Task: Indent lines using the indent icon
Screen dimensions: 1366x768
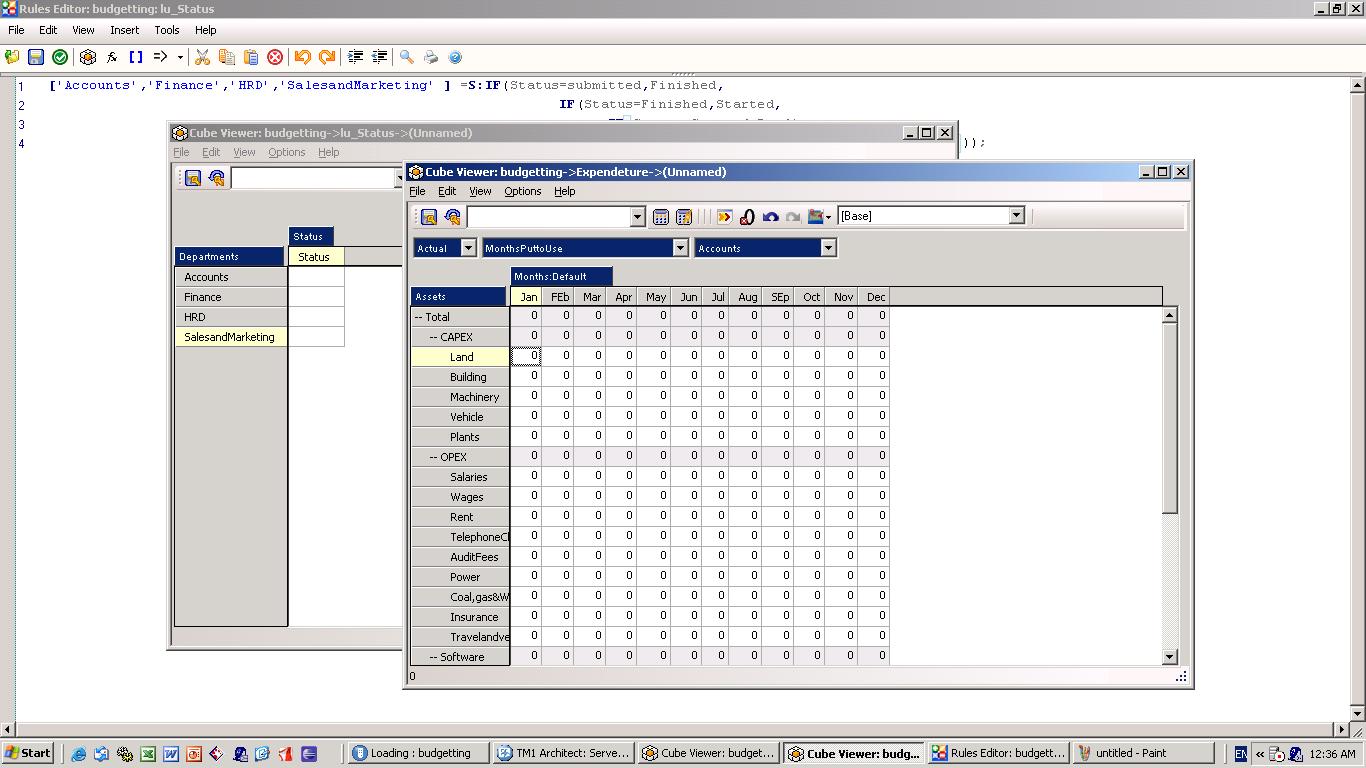Action: point(355,57)
